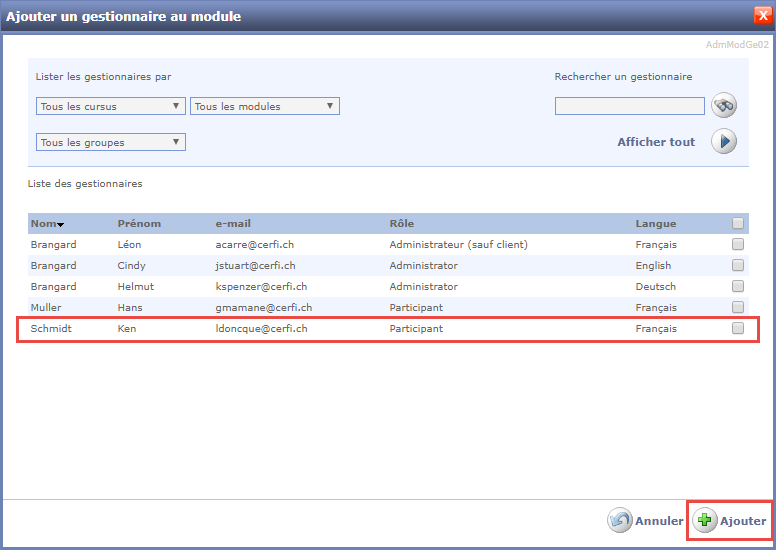Tick the select-all checkbox in header
The width and height of the screenshot is (776, 550).
coord(738,224)
